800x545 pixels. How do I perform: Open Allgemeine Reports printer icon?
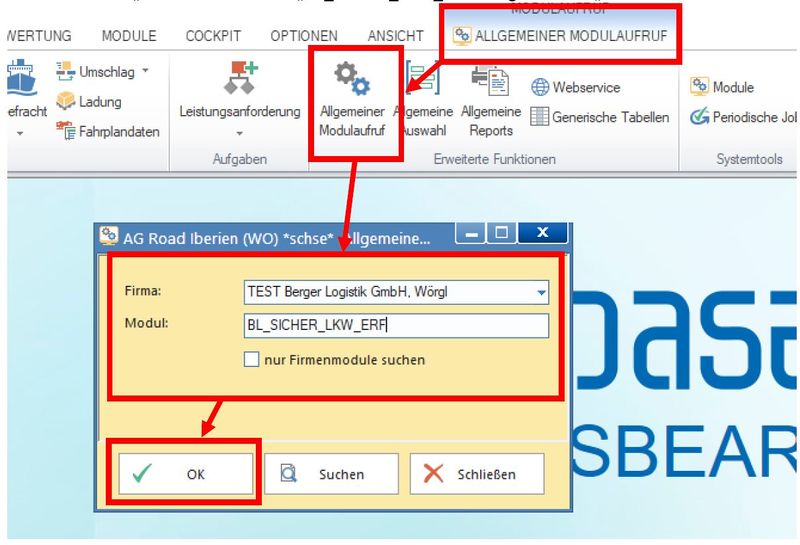coord(490,82)
